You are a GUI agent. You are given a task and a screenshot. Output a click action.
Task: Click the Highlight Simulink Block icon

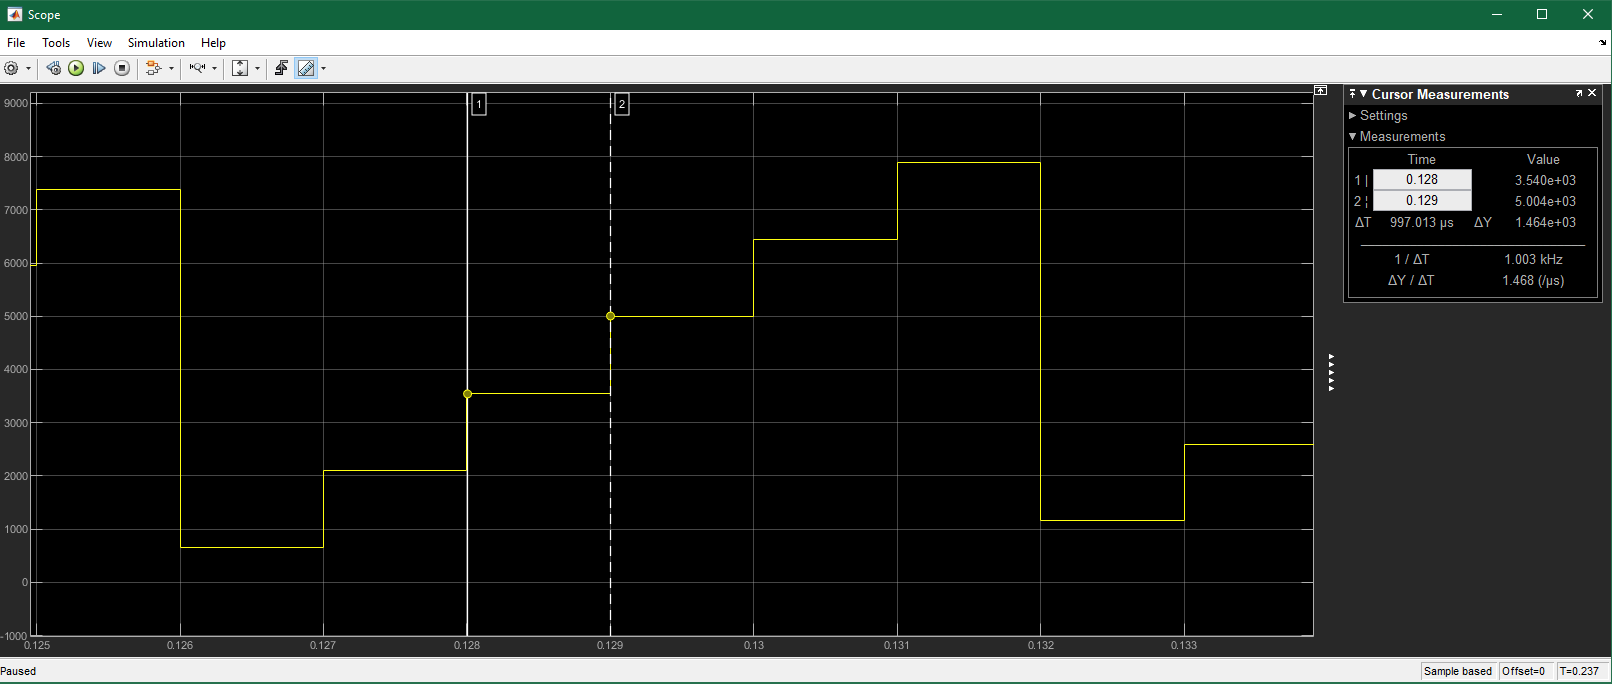(x=153, y=68)
